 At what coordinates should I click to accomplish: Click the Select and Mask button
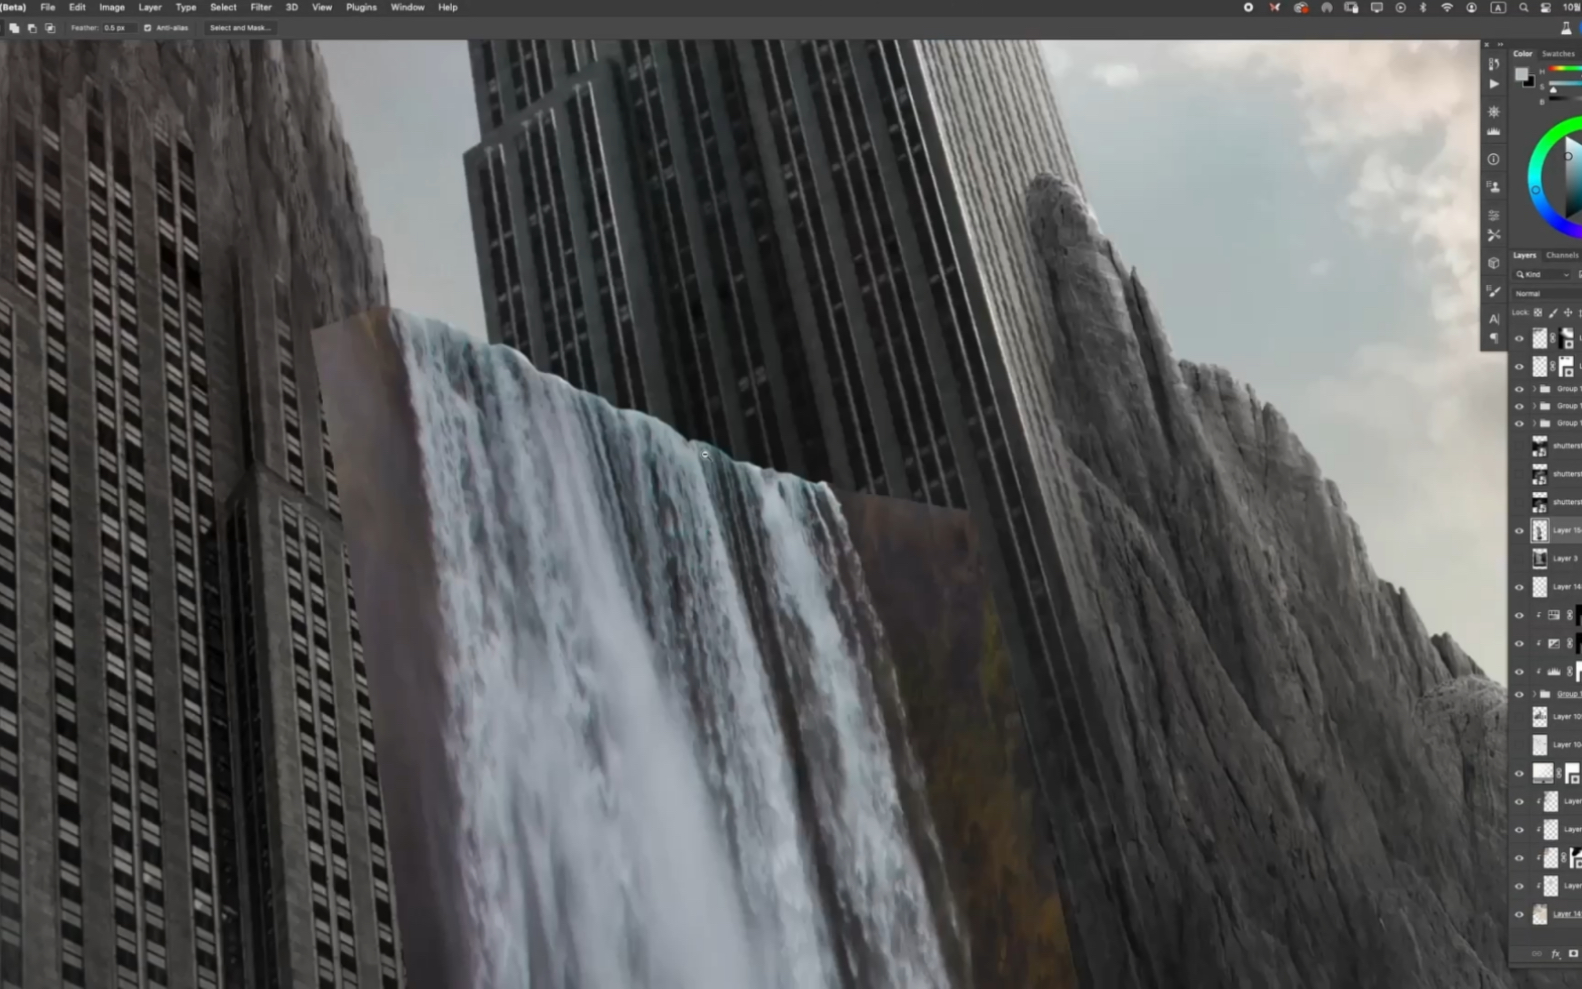point(239,28)
